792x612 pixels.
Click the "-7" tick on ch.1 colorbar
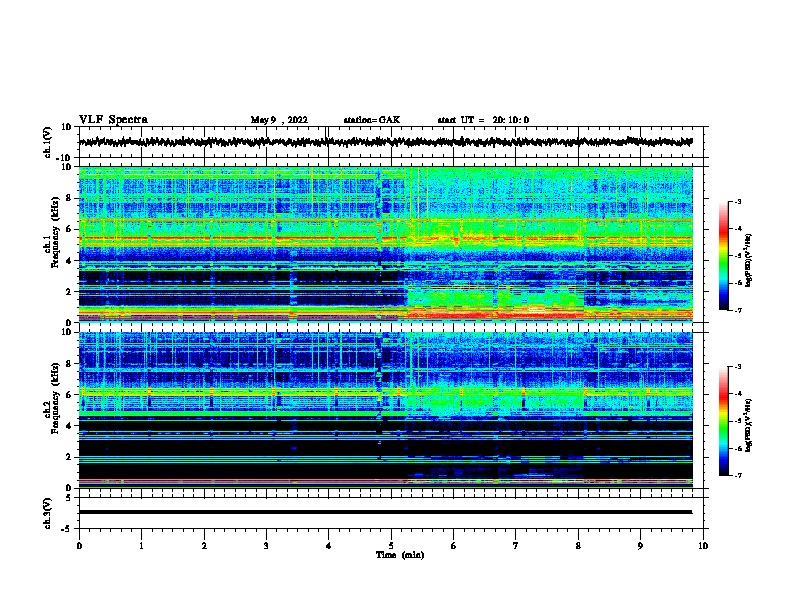pyautogui.click(x=737, y=310)
